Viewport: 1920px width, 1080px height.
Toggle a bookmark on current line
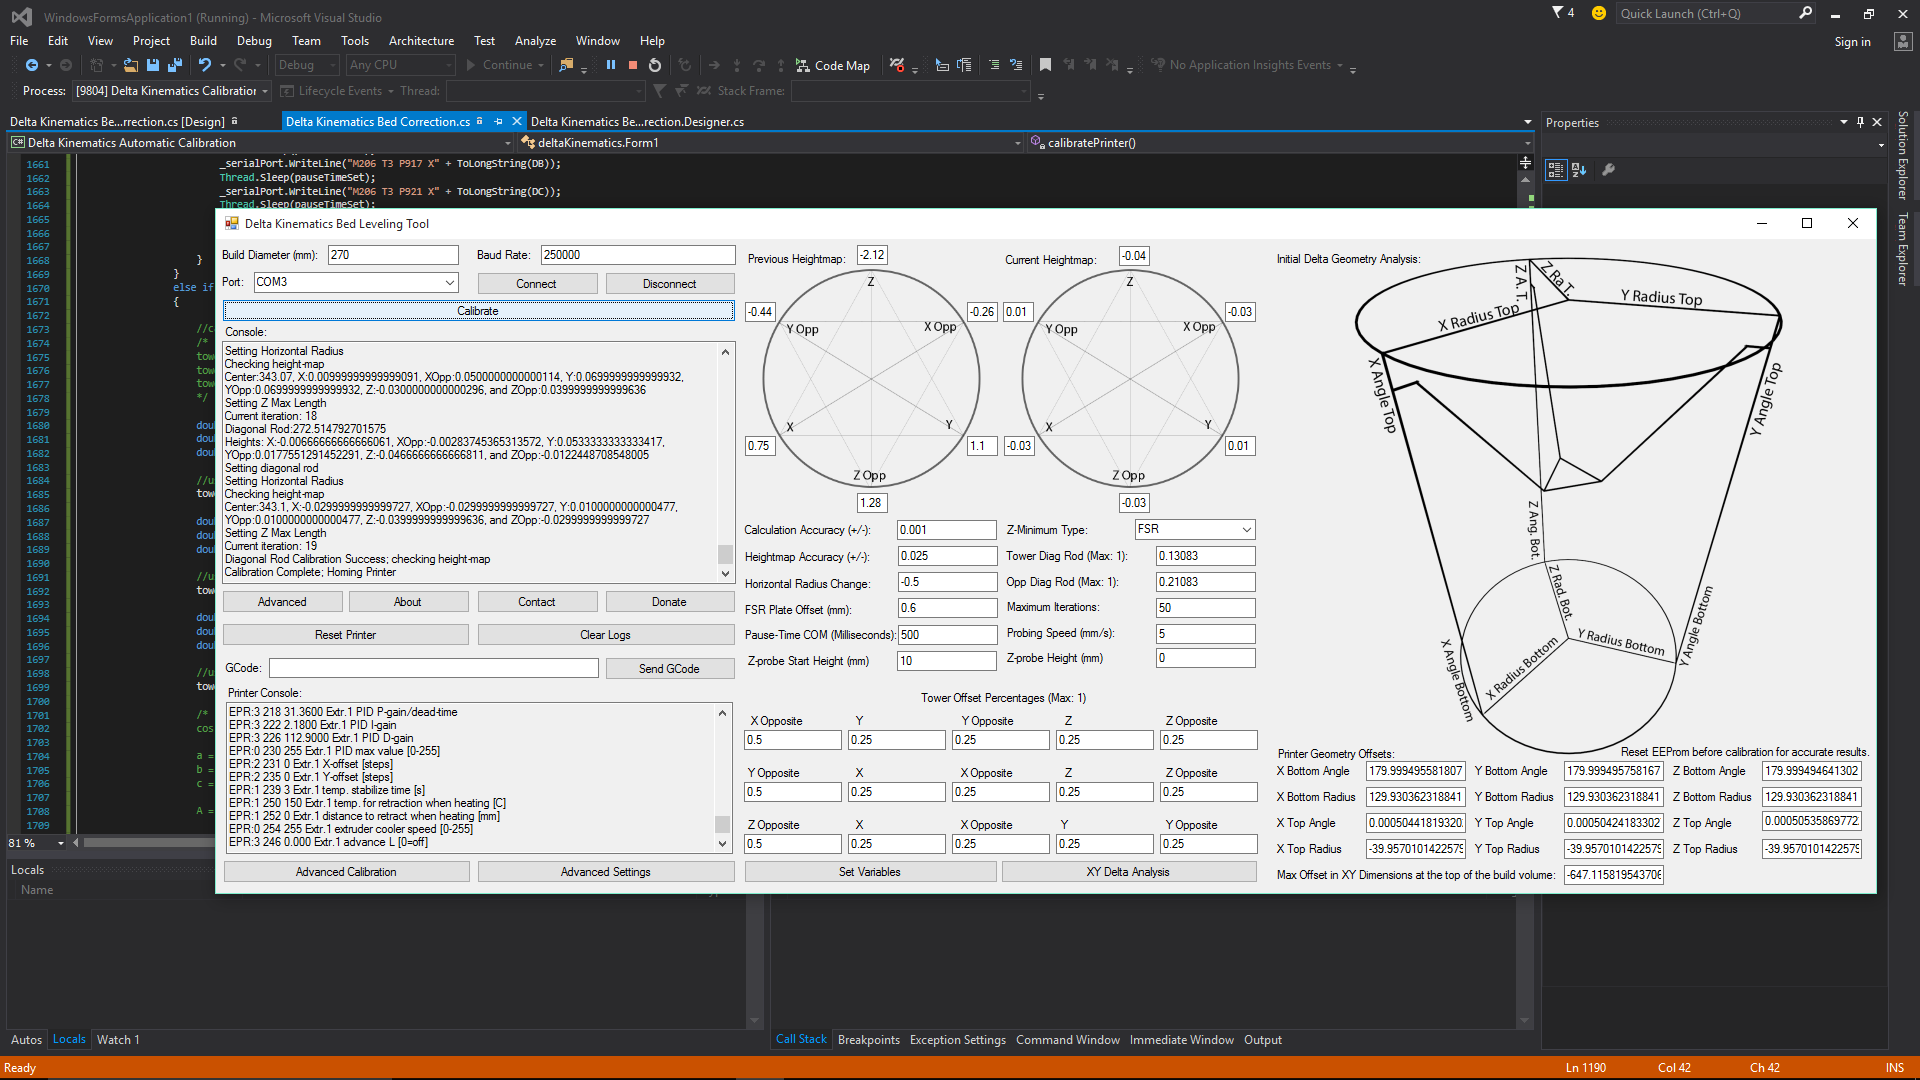click(1045, 65)
